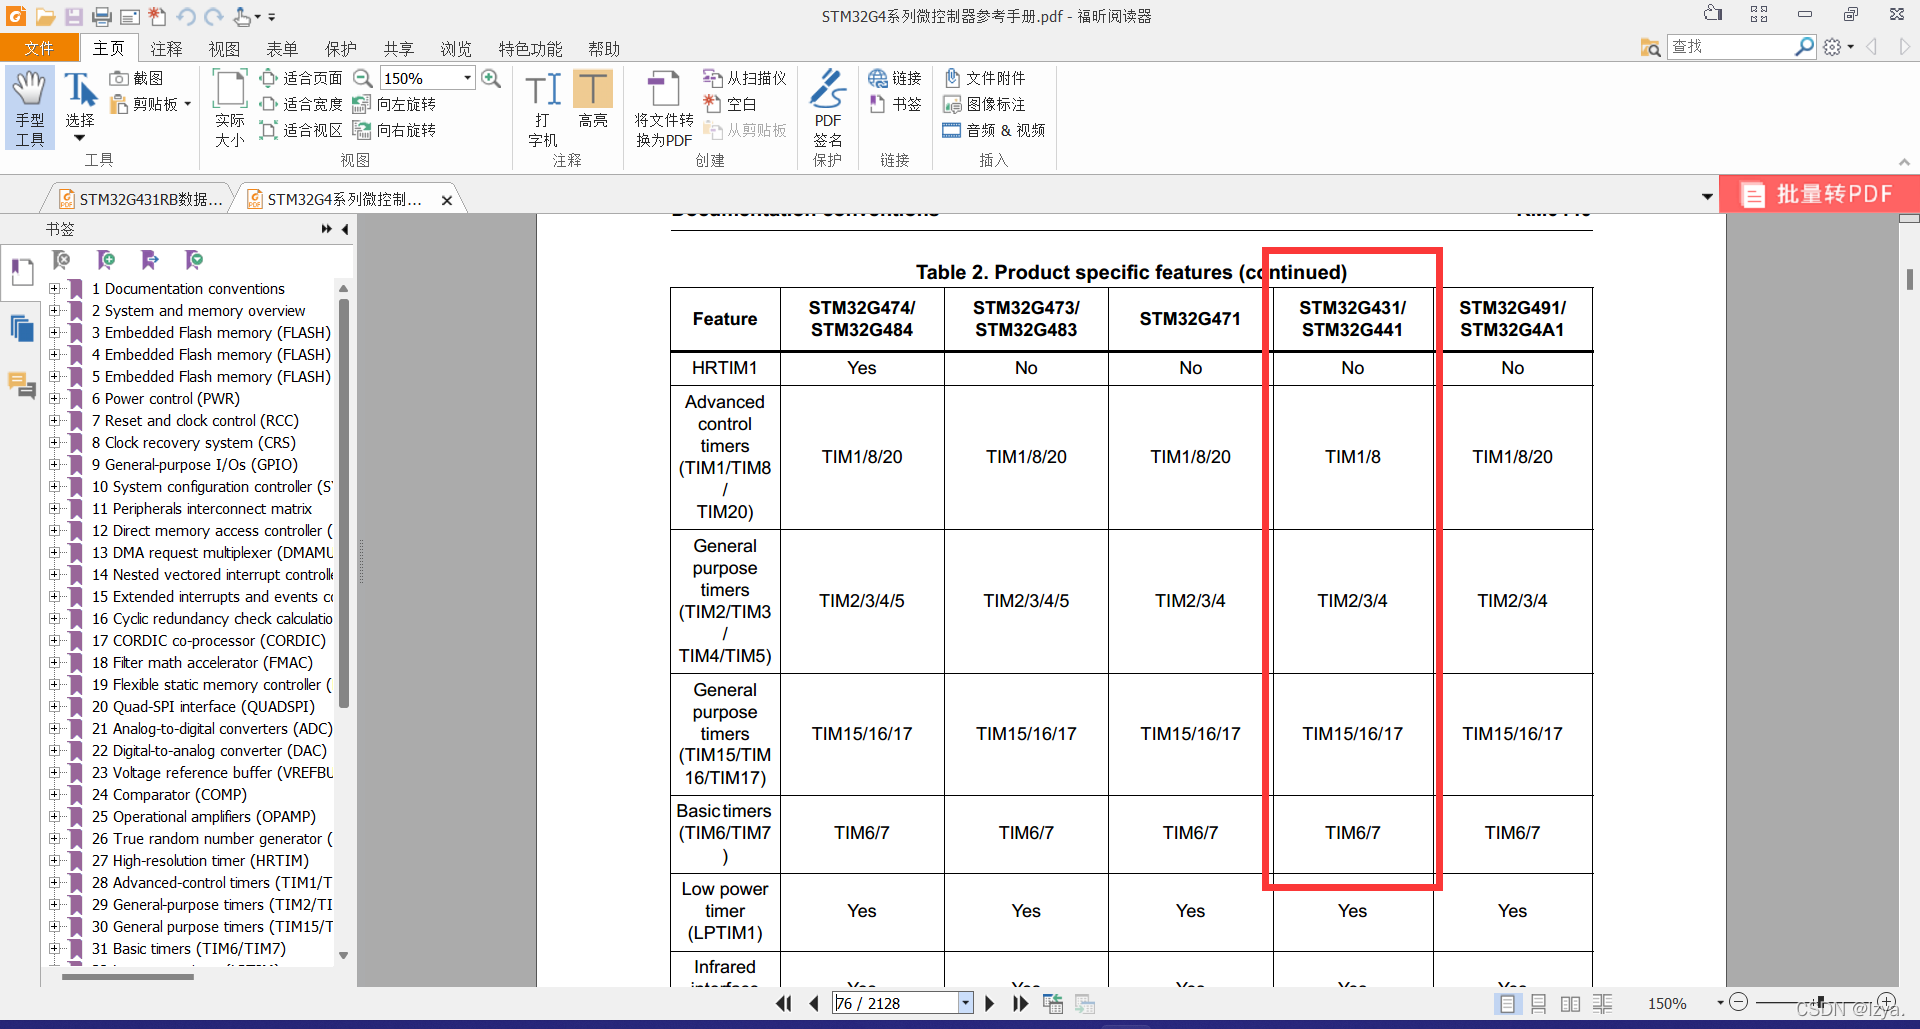Switch to the Help (帮助) ribbon tab
The image size is (1920, 1029).
pyautogui.click(x=604, y=48)
